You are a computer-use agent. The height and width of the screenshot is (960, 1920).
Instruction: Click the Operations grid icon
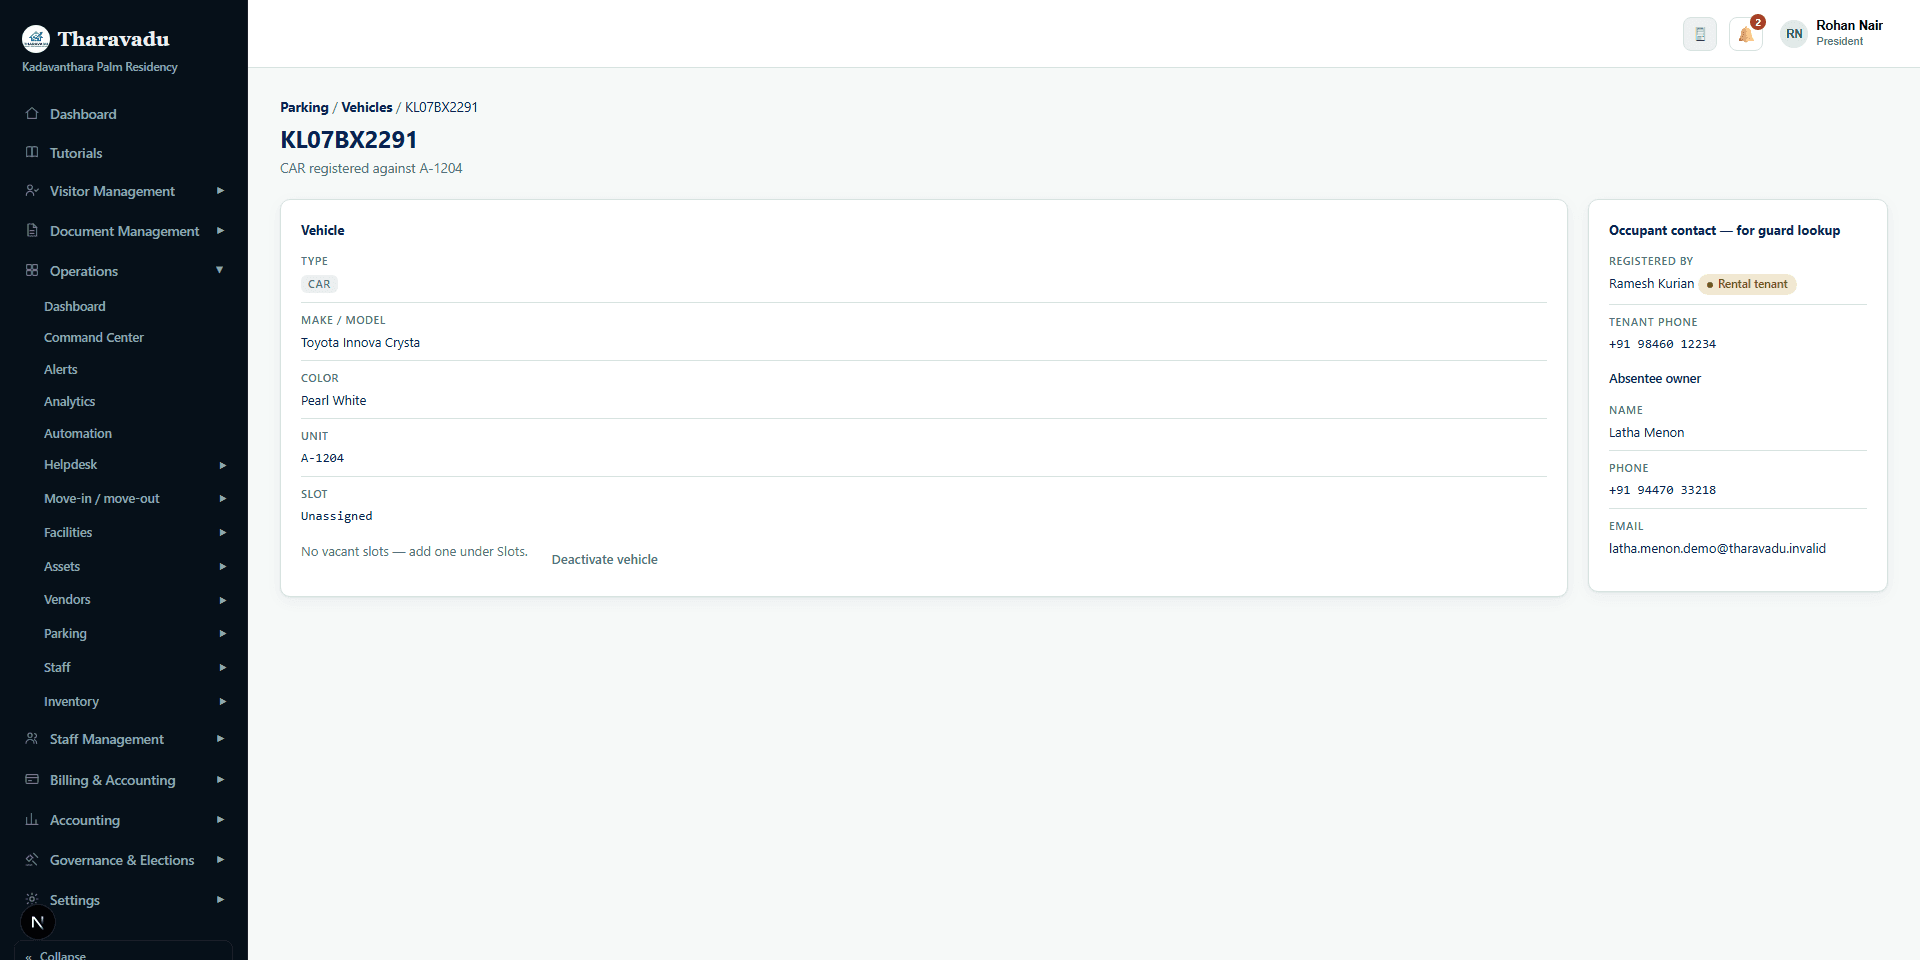(x=32, y=270)
